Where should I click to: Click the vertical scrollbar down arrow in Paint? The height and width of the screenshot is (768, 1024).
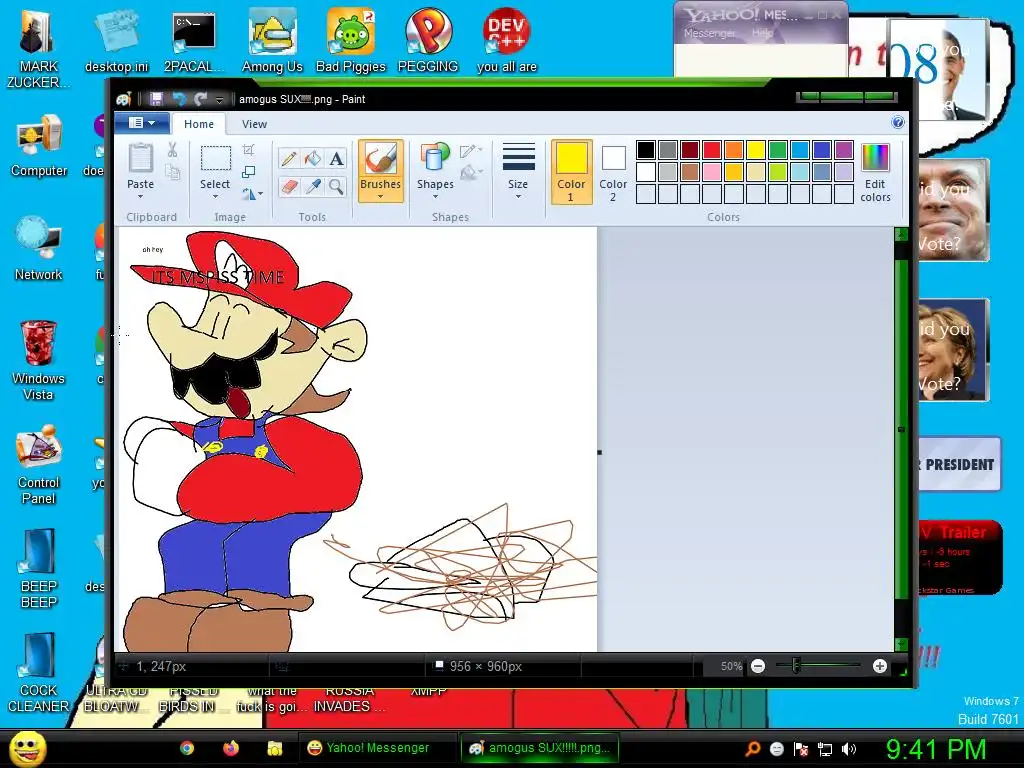point(901,644)
